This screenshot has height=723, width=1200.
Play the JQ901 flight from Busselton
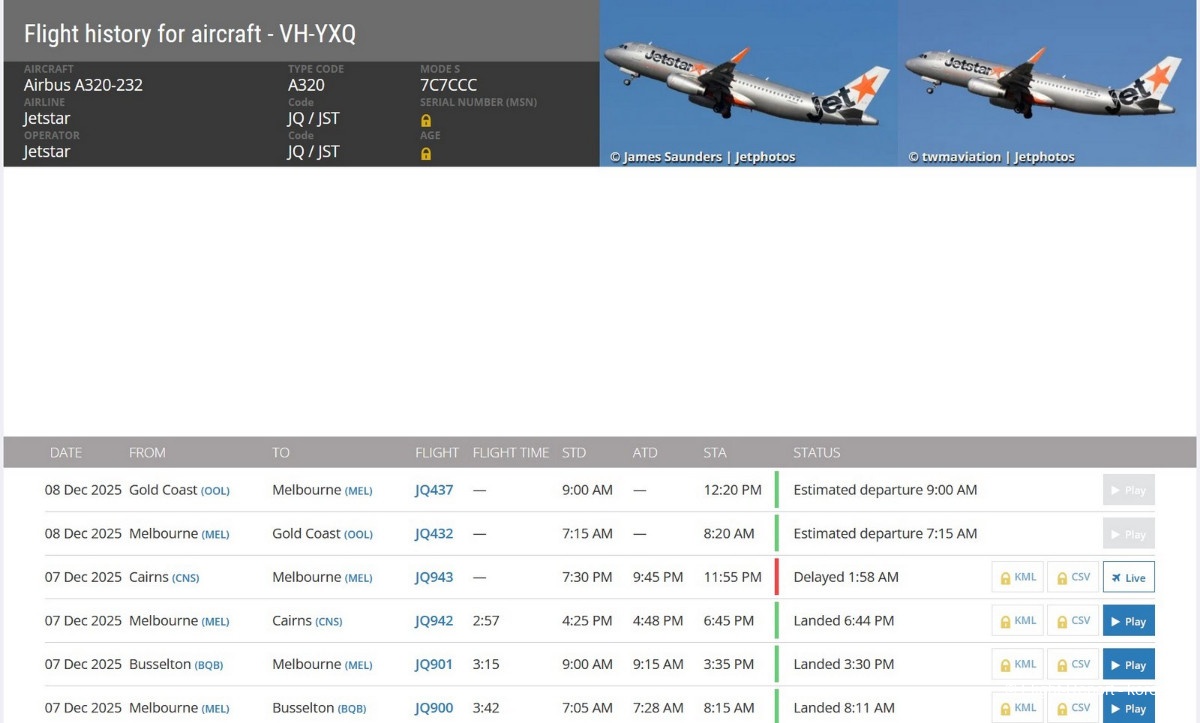click(1128, 664)
